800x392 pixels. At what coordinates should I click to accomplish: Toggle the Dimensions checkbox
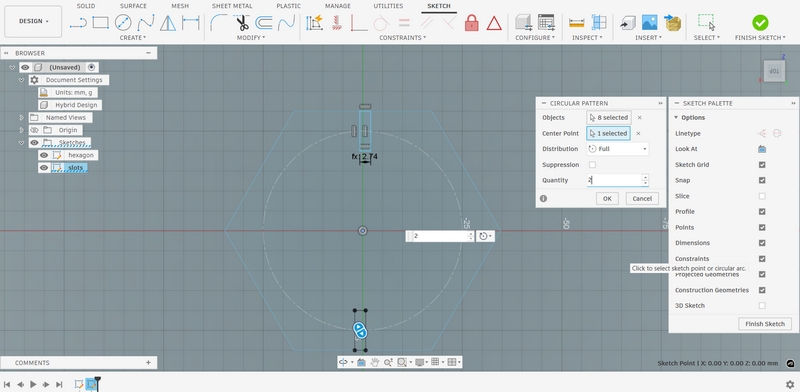click(x=762, y=243)
